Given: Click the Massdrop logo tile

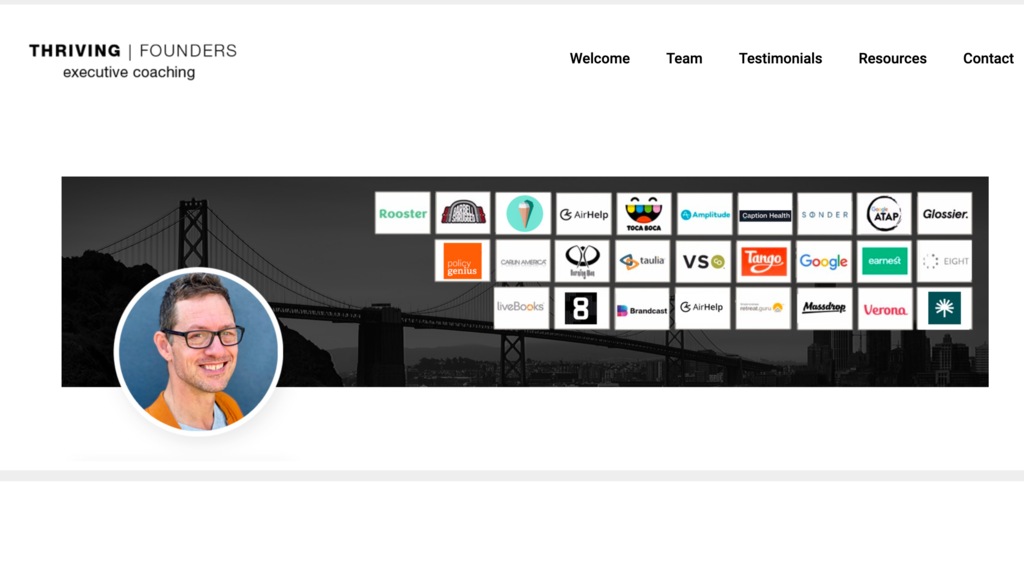Looking at the screenshot, I should [x=824, y=308].
